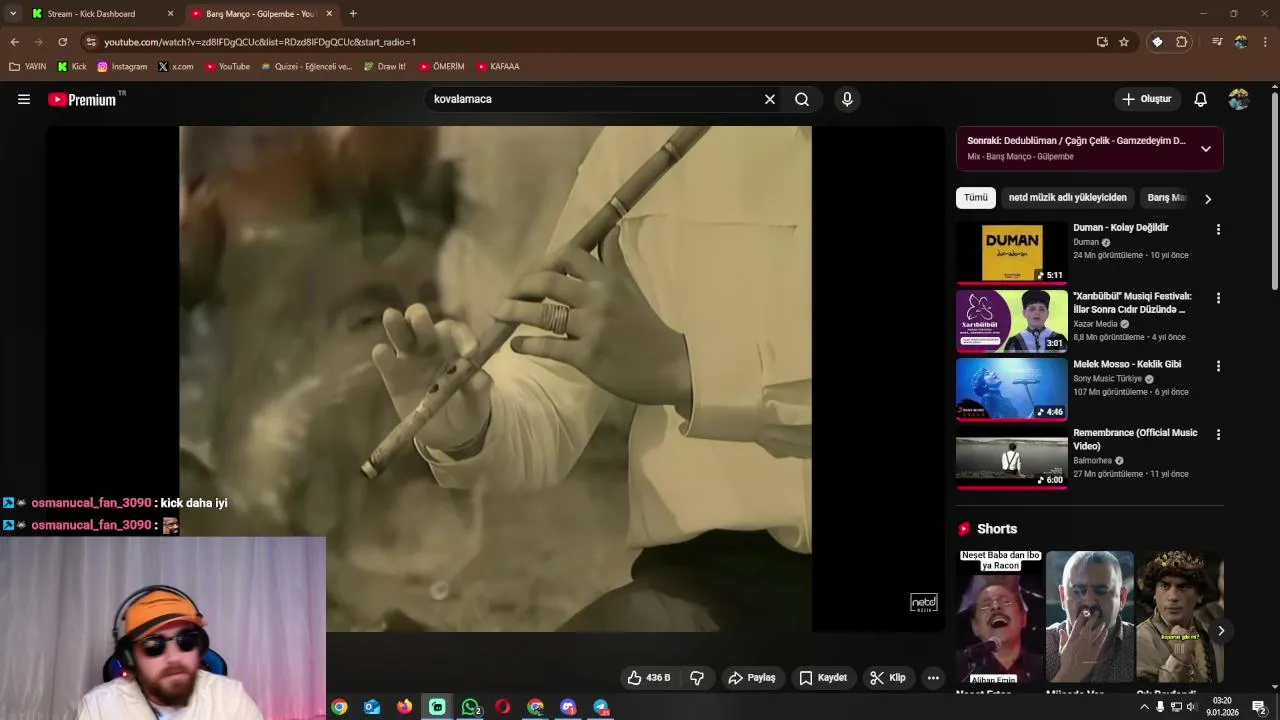Open Xanbülbül Musiqi Festivalı video thumbnail

click(x=1012, y=320)
